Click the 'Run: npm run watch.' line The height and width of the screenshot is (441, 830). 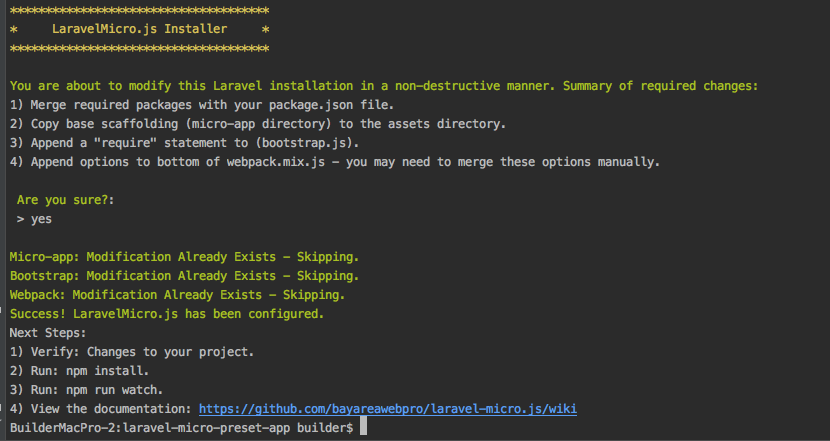pyautogui.click(x=86, y=390)
